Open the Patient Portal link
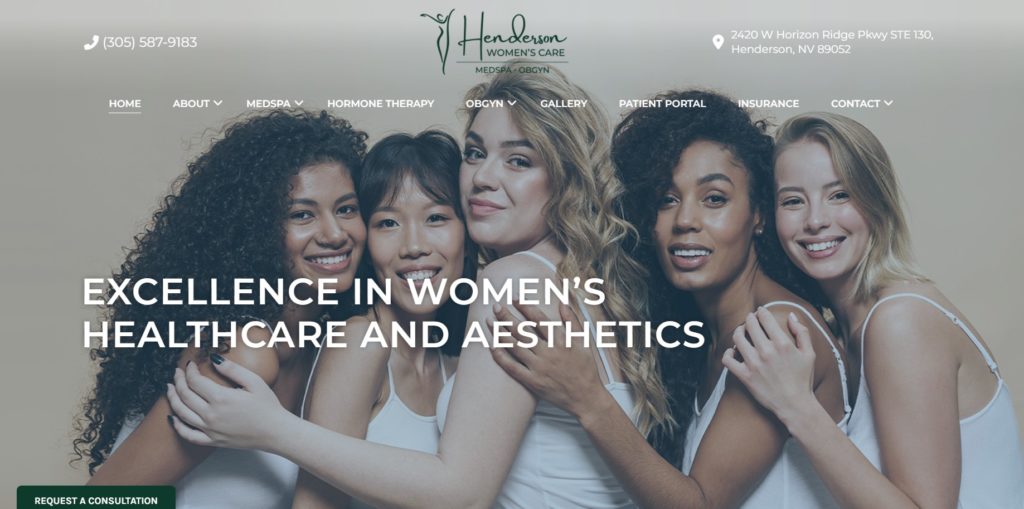Viewport: 1024px width, 509px height. click(662, 103)
